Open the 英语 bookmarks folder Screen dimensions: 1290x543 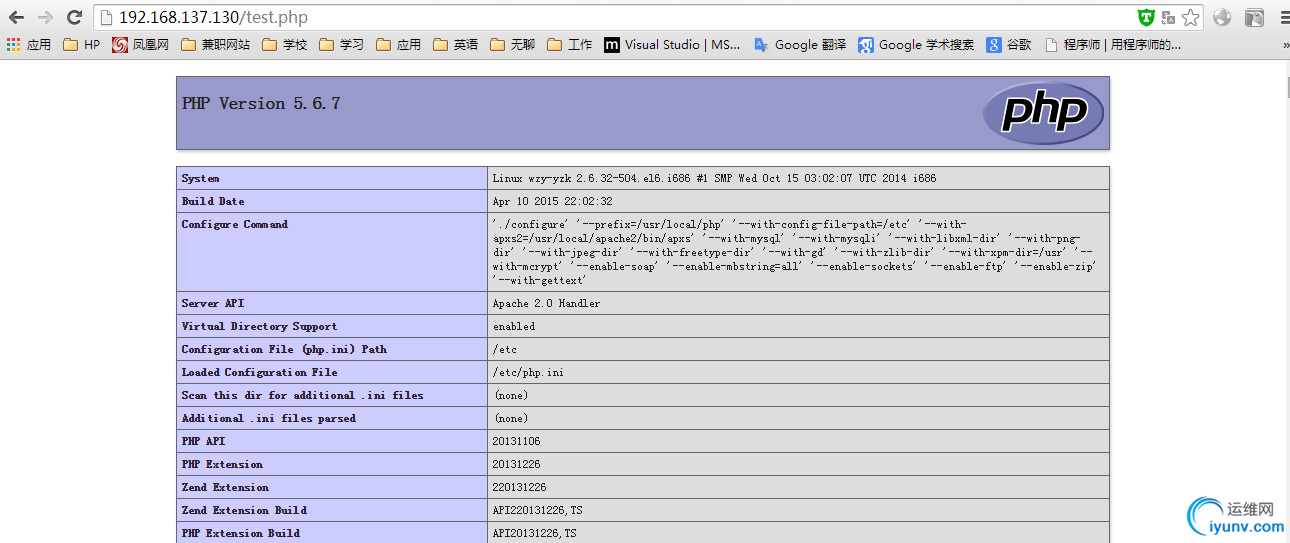(x=456, y=45)
